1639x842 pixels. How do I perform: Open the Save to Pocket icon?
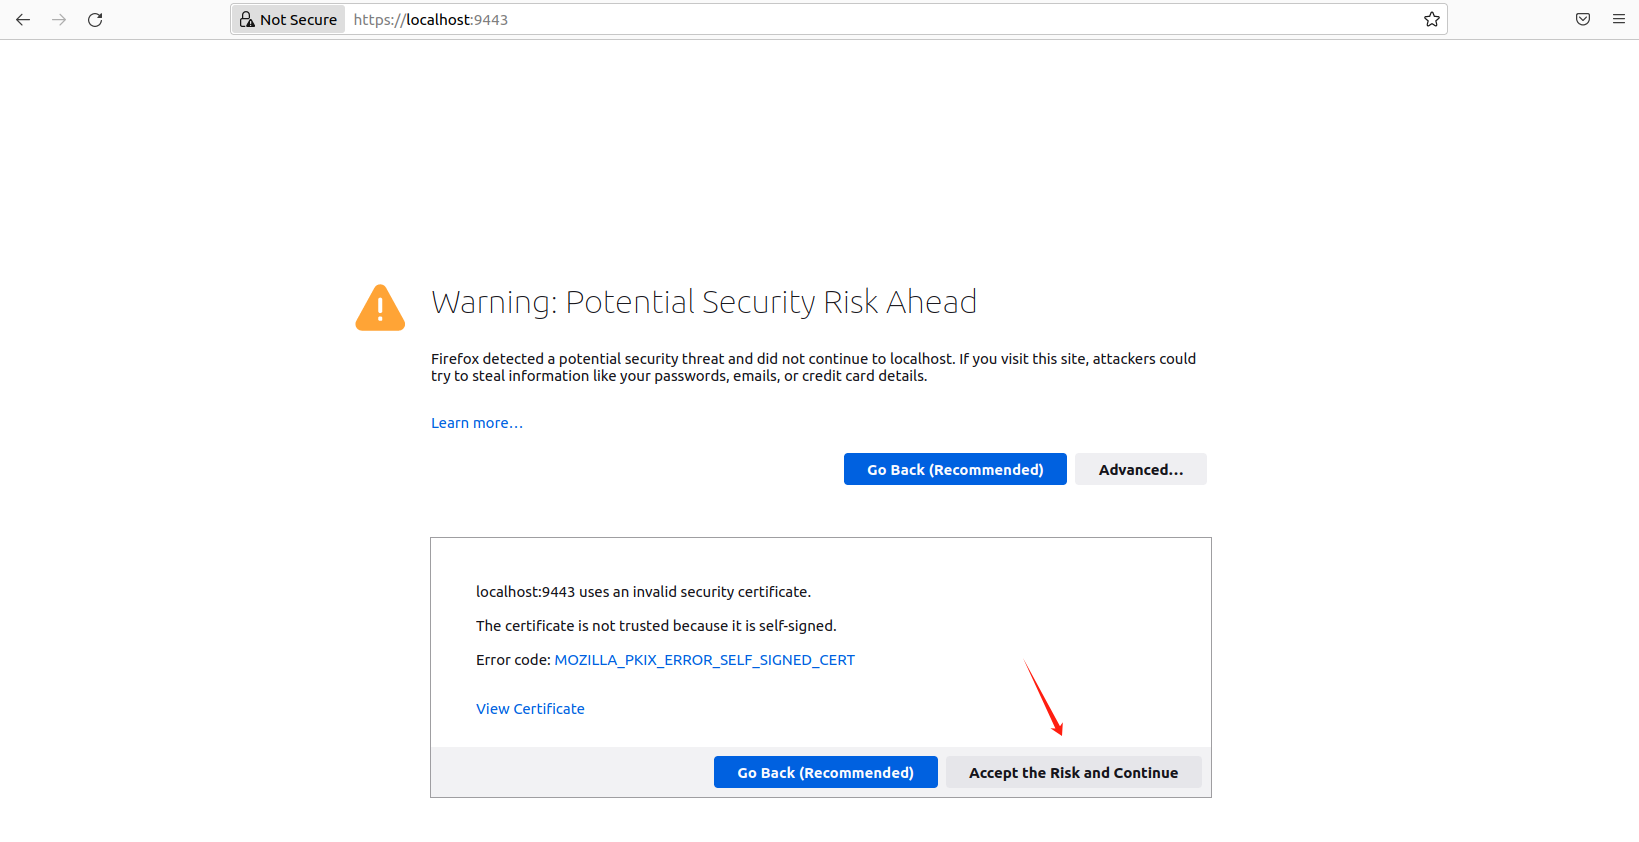(x=1583, y=19)
